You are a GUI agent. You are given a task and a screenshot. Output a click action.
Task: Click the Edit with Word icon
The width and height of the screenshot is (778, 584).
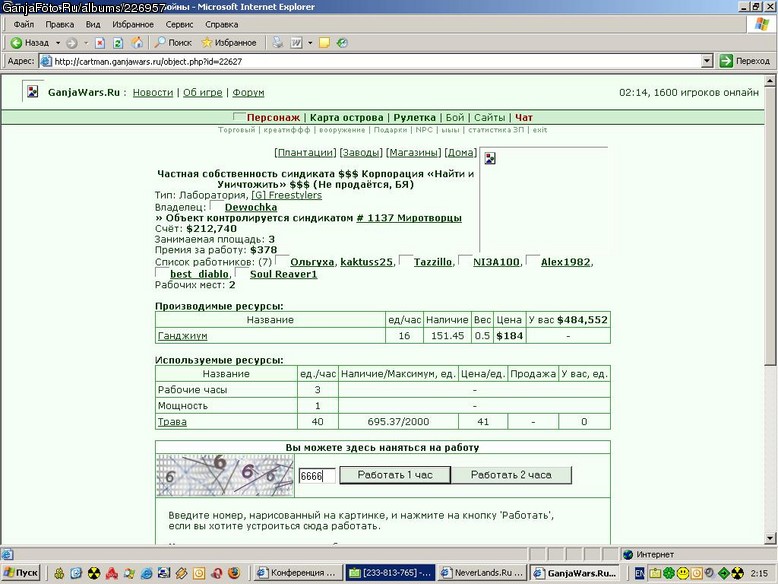[296, 43]
